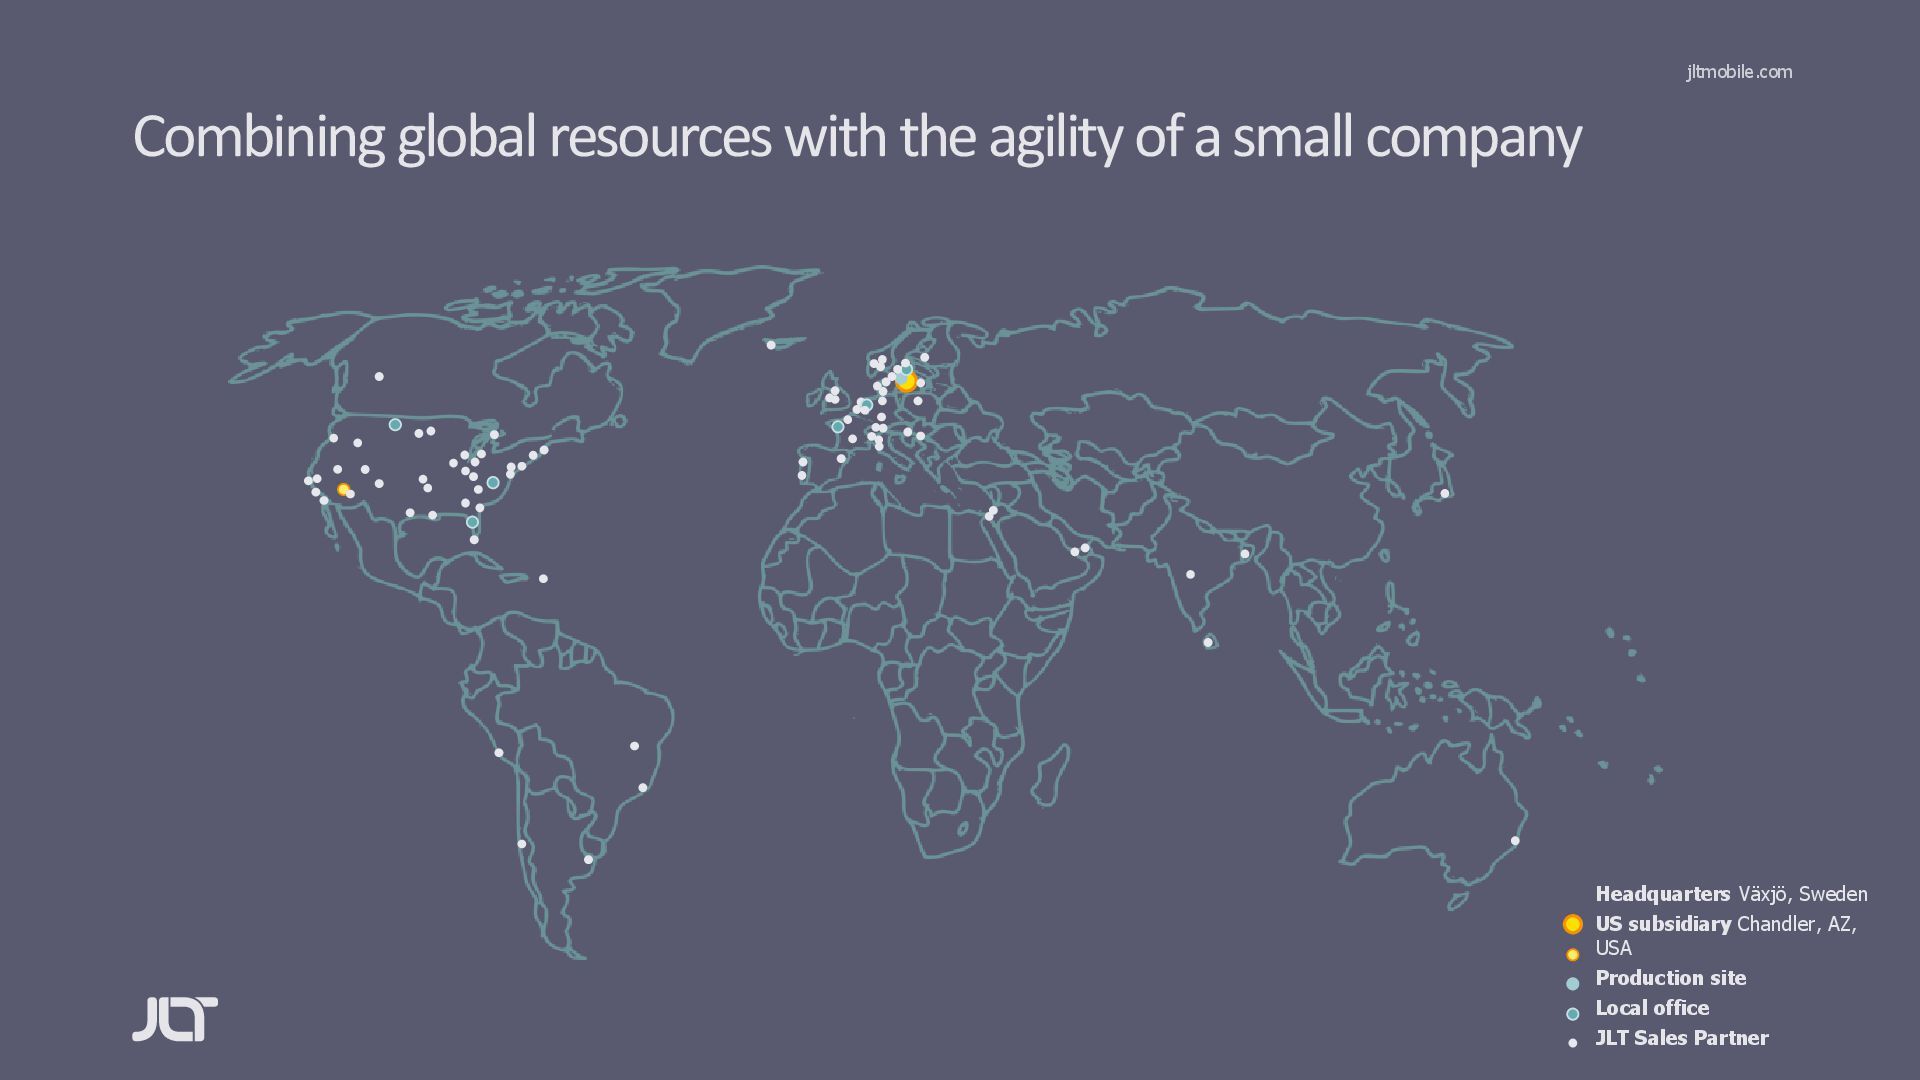Click the Production site legend label
Screen dimensions: 1920x1080
click(x=1670, y=978)
